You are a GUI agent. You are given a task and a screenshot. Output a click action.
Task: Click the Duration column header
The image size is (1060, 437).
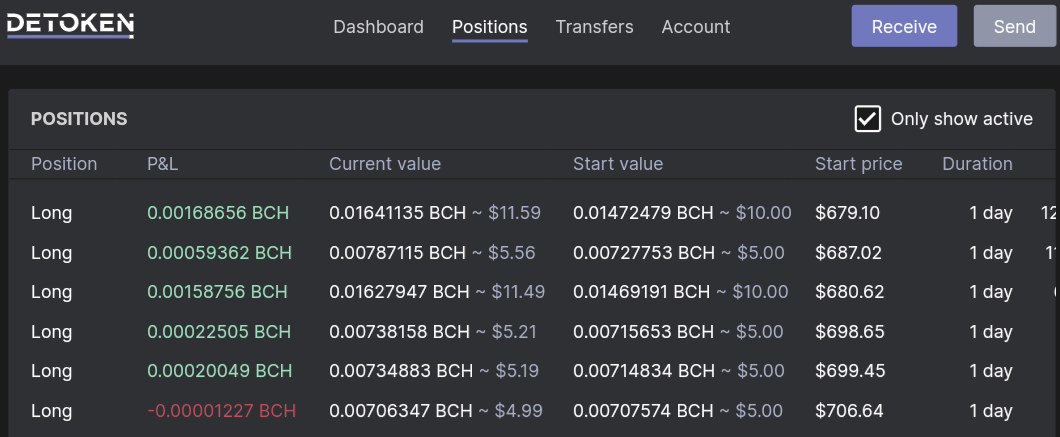[x=978, y=164]
